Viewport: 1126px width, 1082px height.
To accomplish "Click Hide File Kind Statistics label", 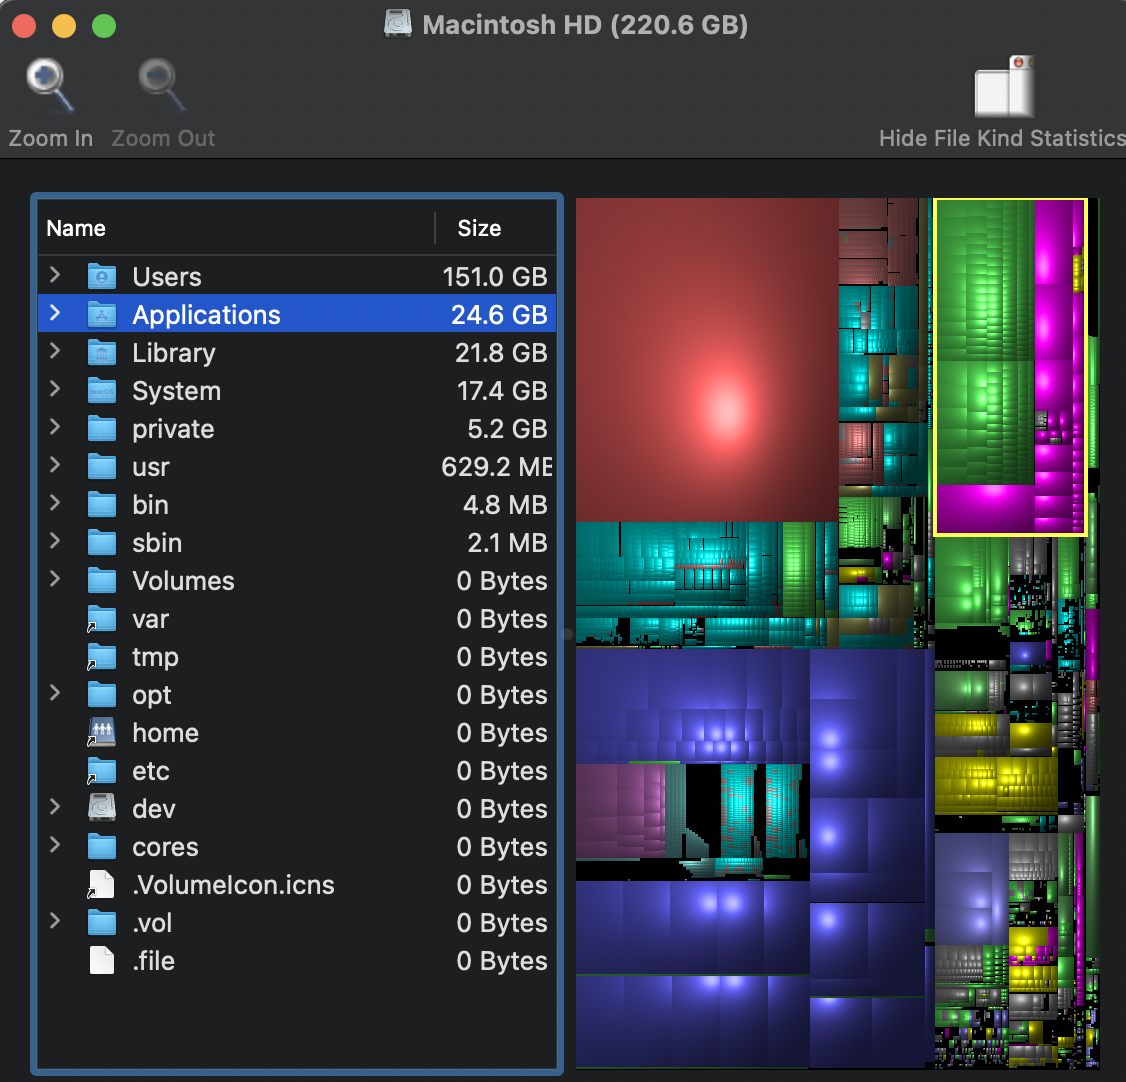I will pos(1002,138).
